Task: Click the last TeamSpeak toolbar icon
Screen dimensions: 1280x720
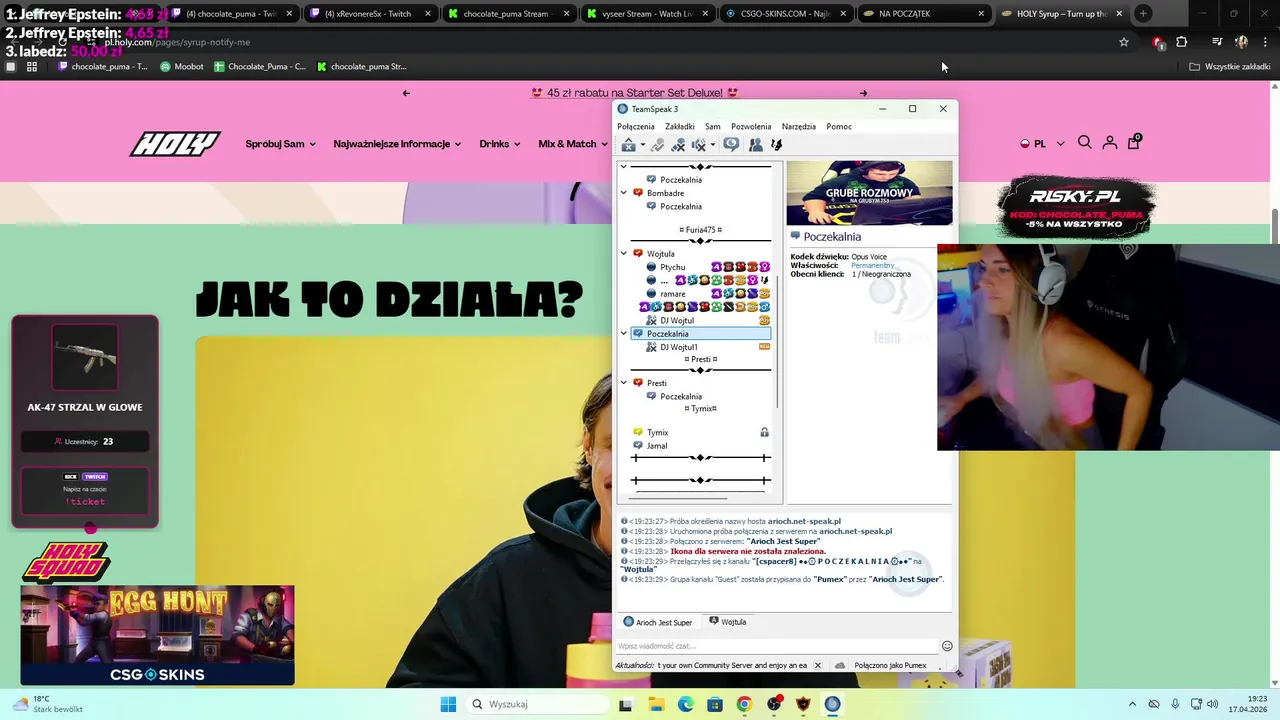Action: point(776,145)
